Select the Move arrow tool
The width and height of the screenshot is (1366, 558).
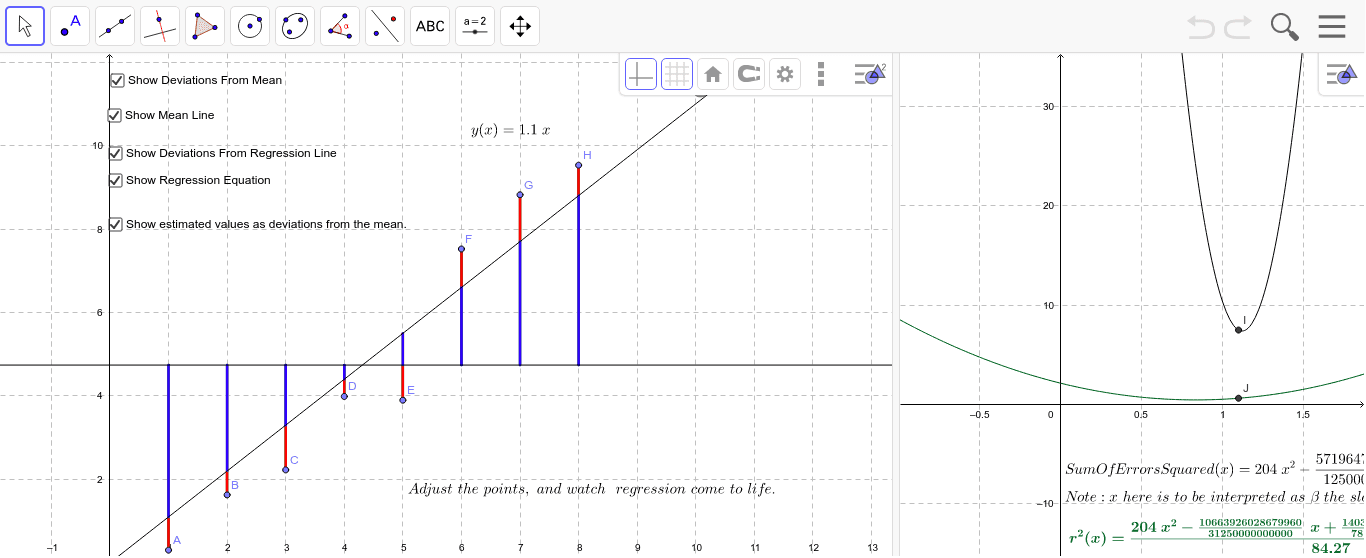(x=25, y=26)
